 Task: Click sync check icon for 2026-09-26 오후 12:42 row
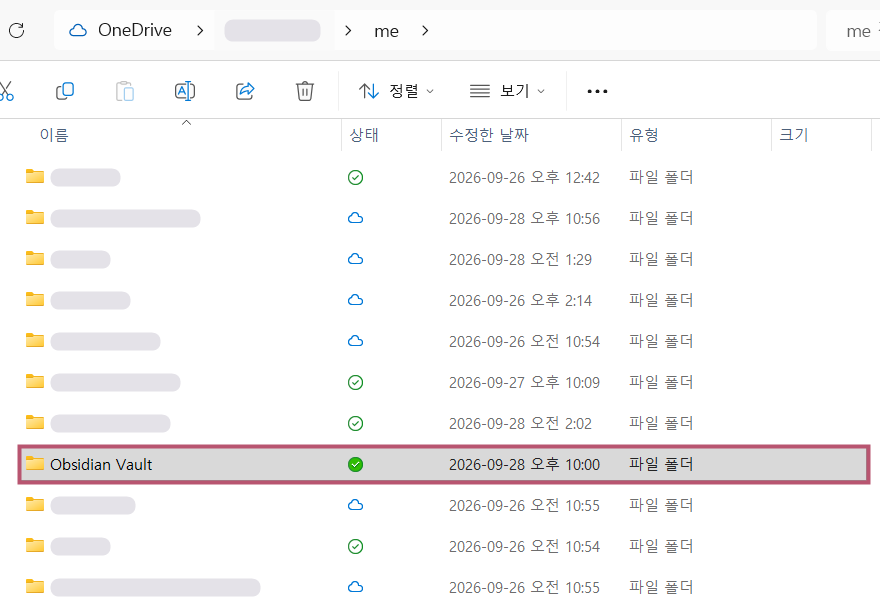(x=355, y=178)
